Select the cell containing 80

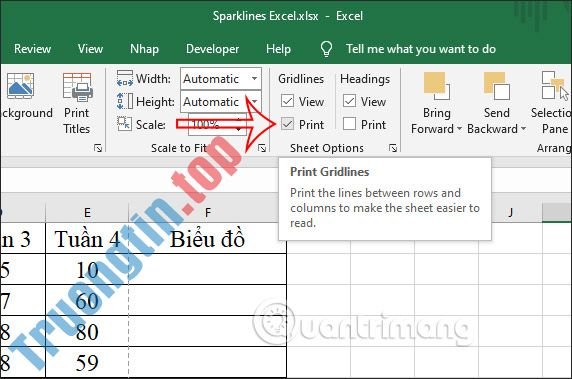pyautogui.click(x=87, y=332)
